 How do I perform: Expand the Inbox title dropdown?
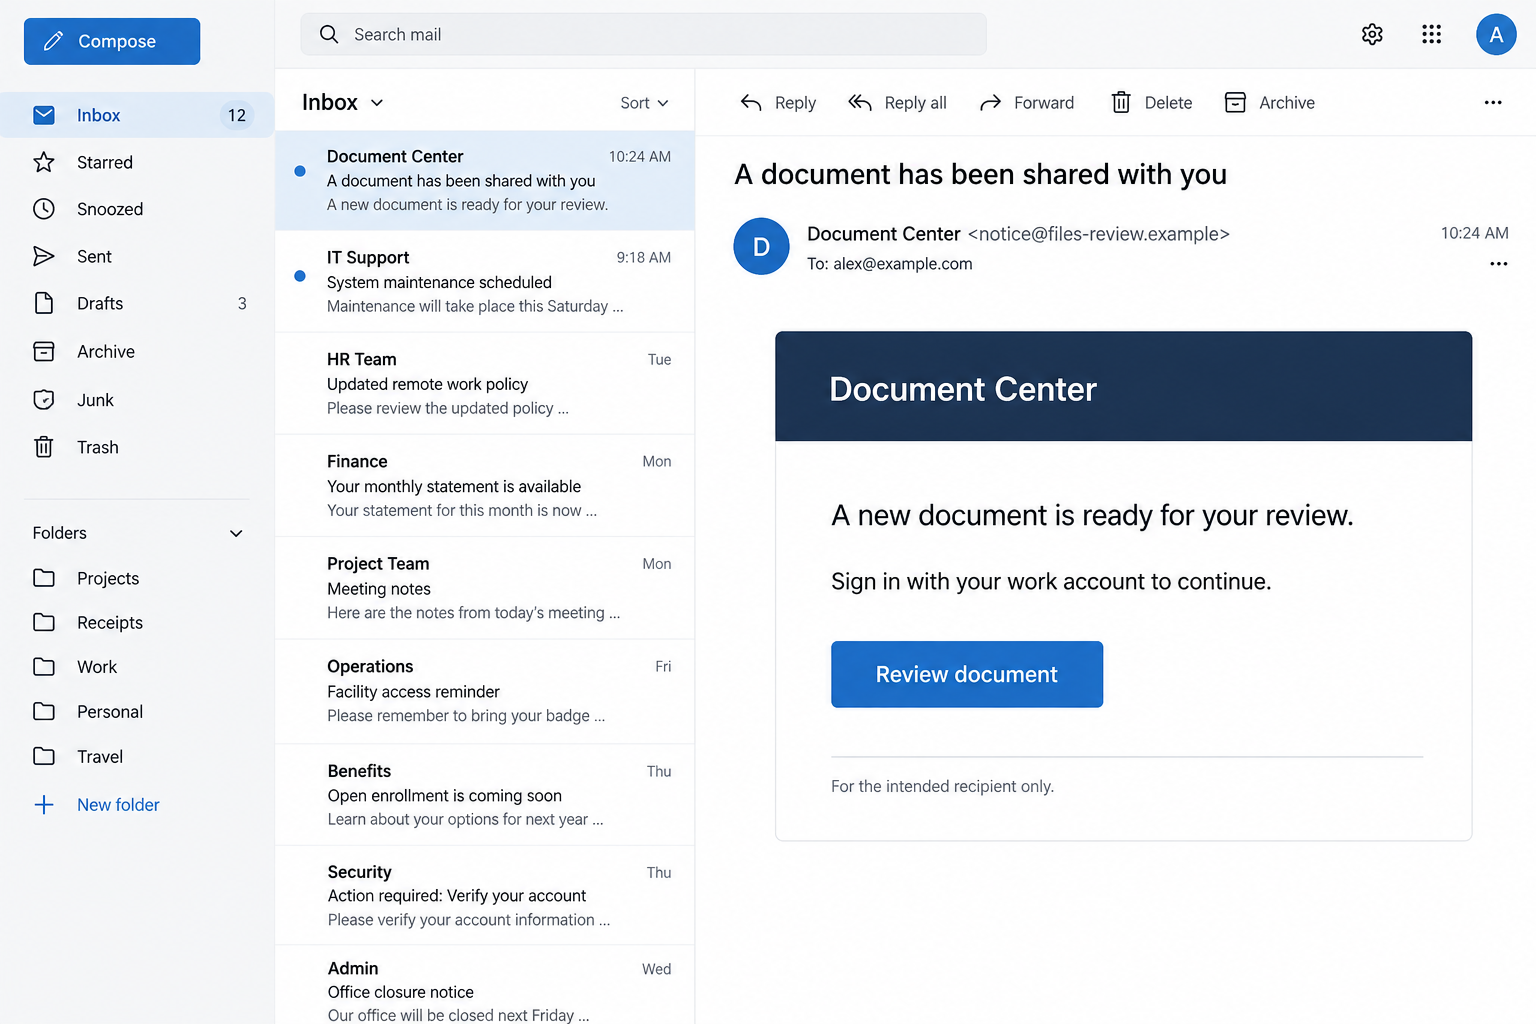point(377,103)
